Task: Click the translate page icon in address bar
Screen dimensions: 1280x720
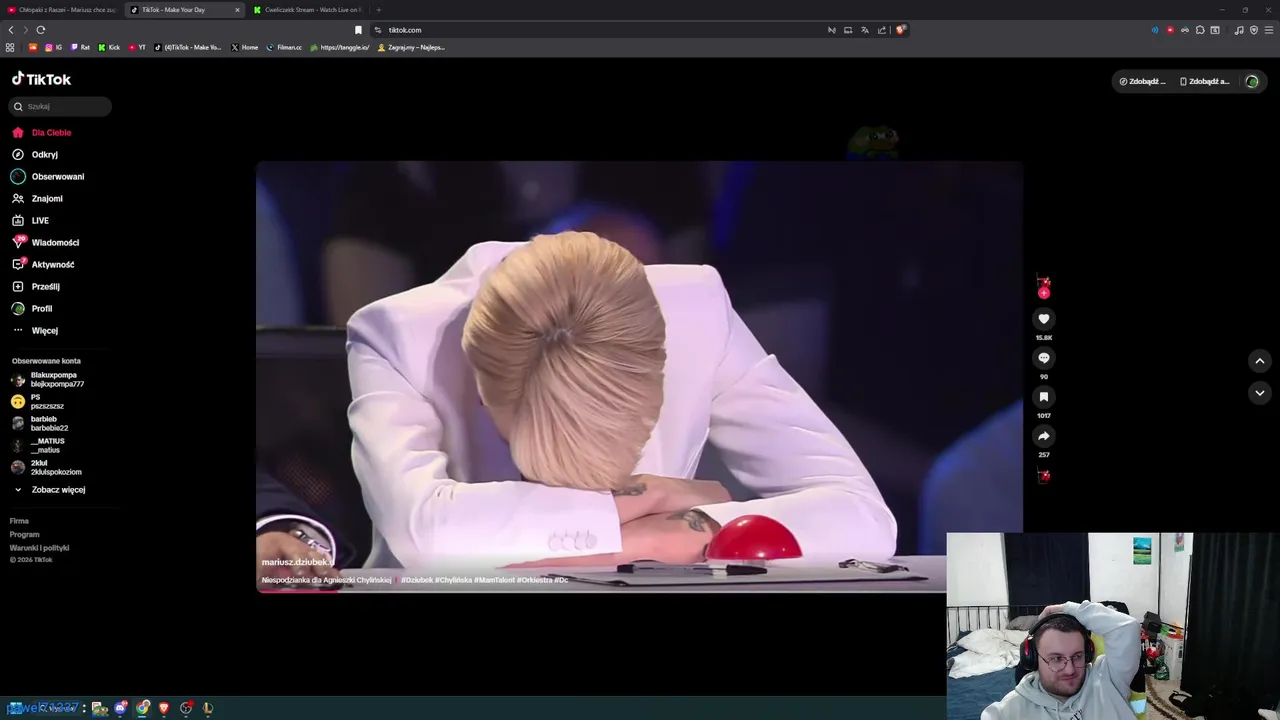Action: click(865, 30)
